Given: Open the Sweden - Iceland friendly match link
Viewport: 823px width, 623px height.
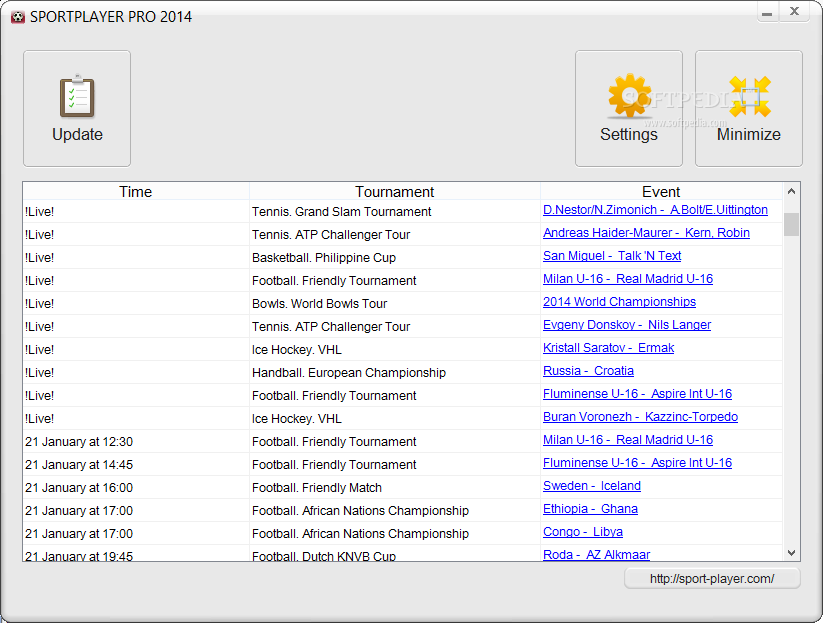Looking at the screenshot, I should [x=592, y=486].
